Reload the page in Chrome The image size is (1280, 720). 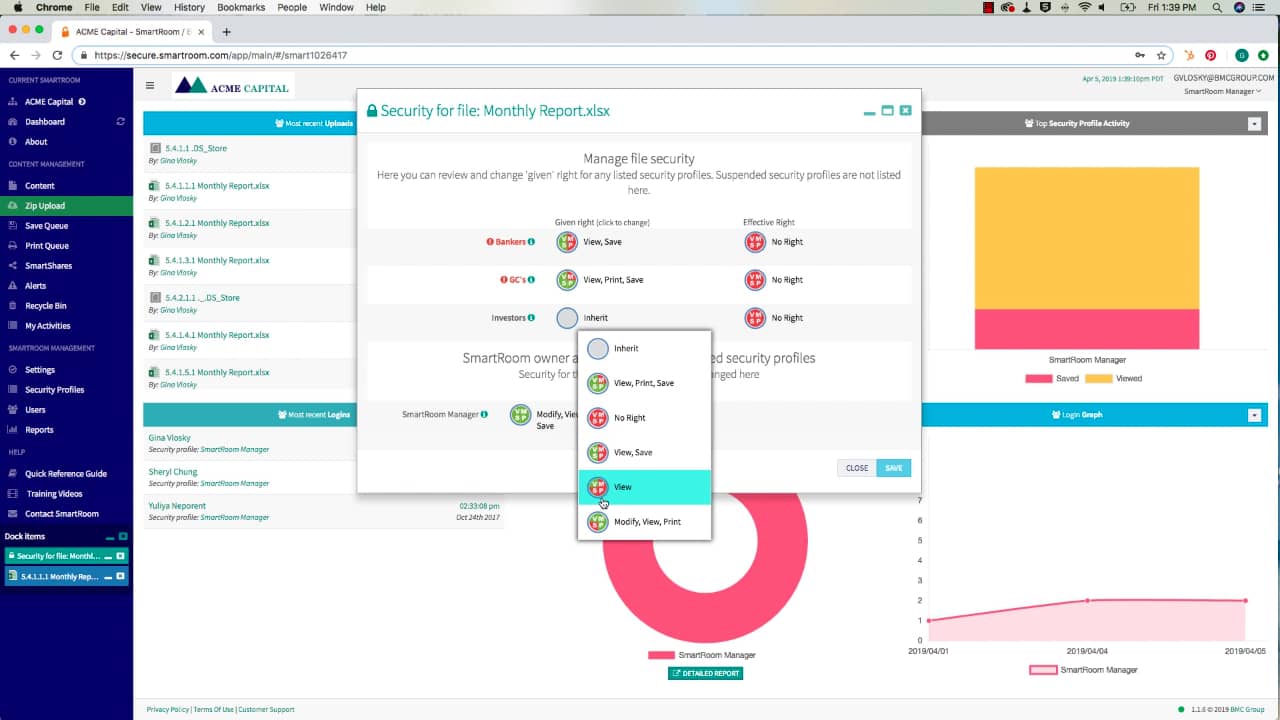57,55
